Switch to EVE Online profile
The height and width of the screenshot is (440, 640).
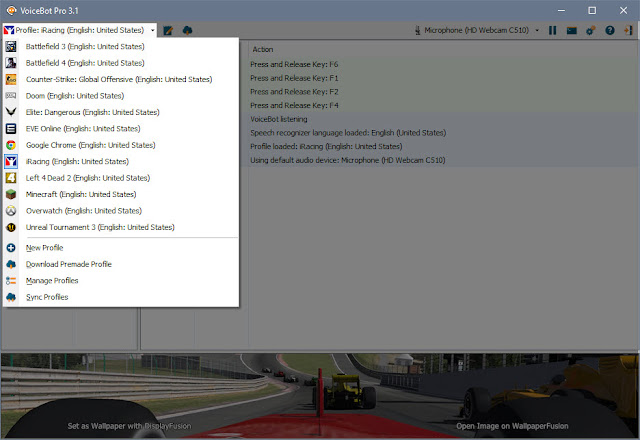(x=120, y=129)
